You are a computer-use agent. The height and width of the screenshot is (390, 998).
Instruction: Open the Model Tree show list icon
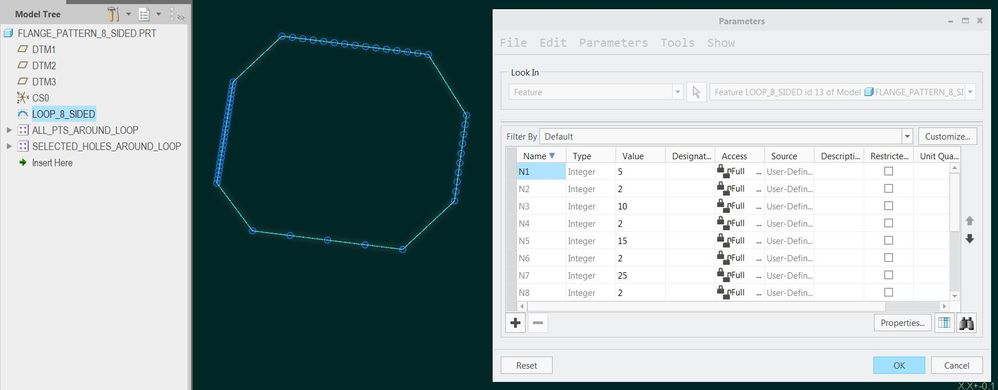[x=144, y=13]
